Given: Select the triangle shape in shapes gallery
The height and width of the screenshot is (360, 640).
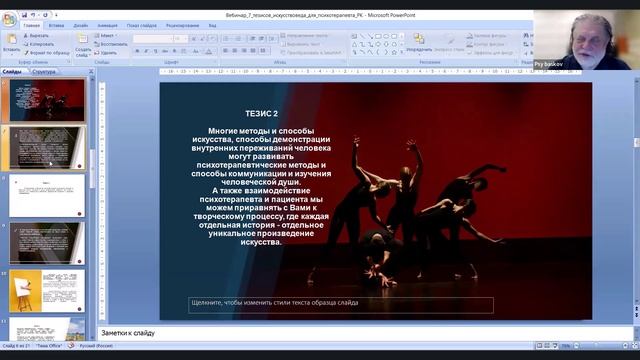Looking at the screenshot, I should [355, 44].
